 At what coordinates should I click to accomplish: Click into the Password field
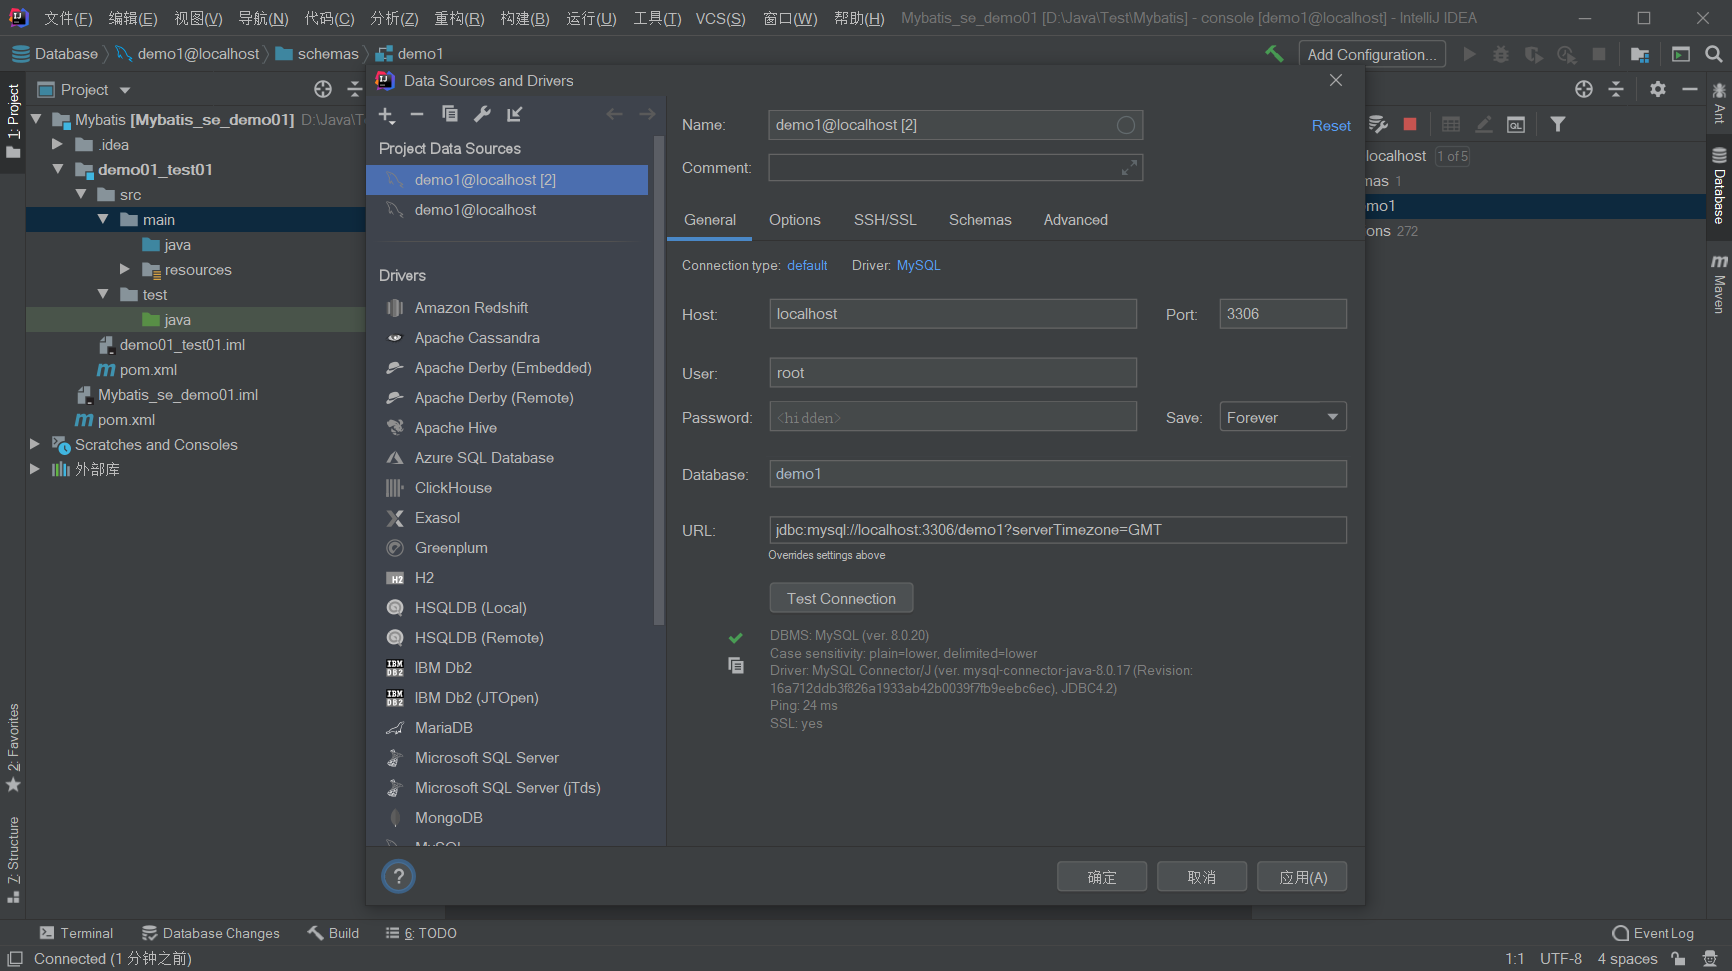click(x=953, y=417)
